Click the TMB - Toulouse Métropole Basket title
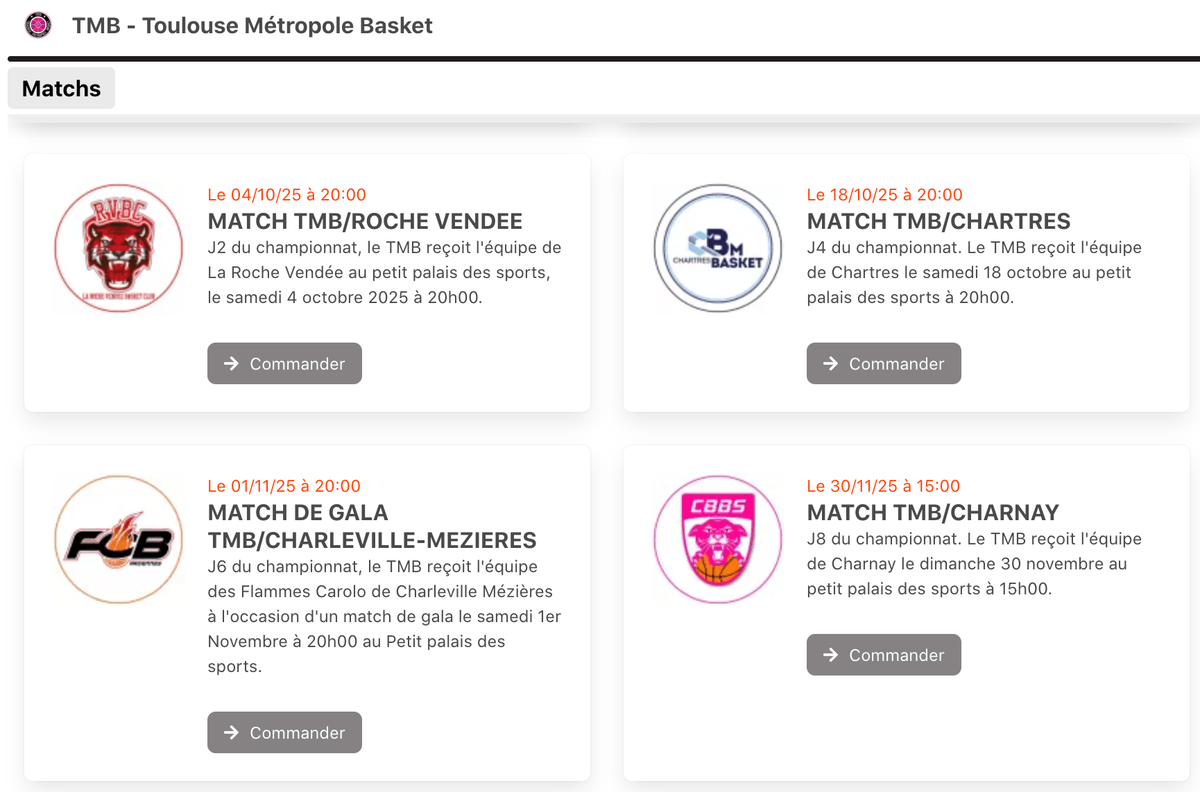 pyautogui.click(x=252, y=26)
